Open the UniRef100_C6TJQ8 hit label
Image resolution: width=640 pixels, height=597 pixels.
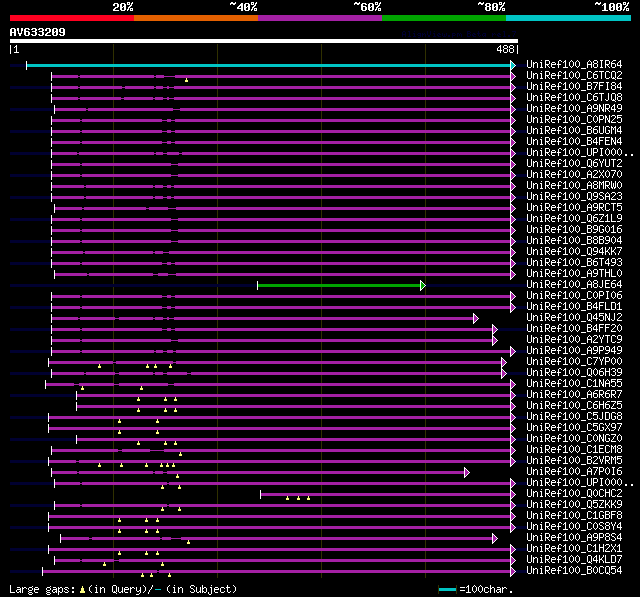[x=574, y=98]
